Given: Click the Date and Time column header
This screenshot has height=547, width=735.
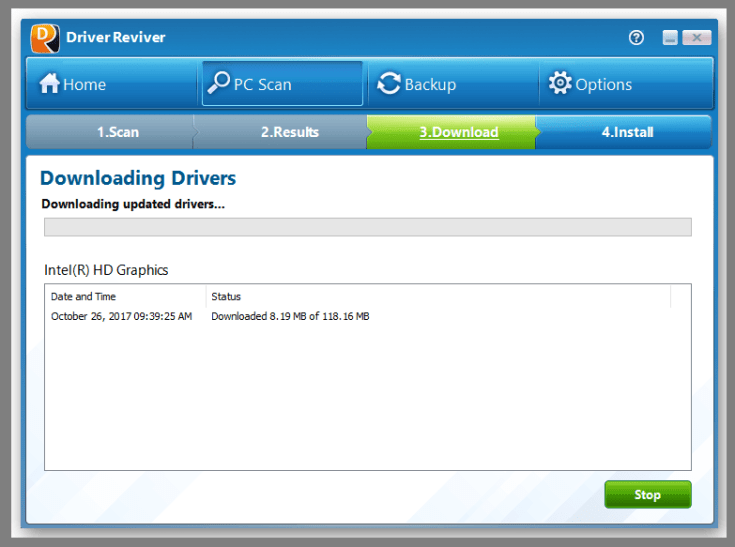Looking at the screenshot, I should click(125, 296).
